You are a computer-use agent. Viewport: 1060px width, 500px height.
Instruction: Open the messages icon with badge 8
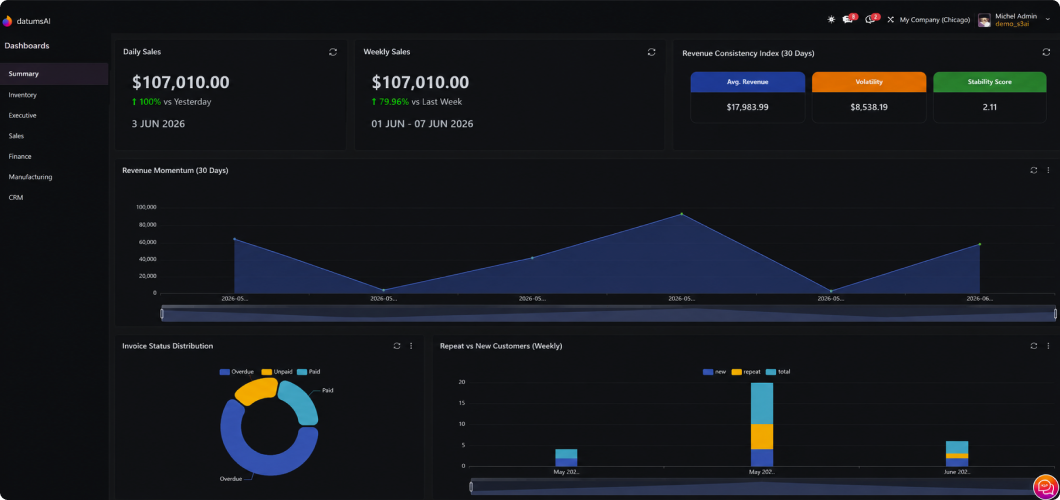(848, 20)
